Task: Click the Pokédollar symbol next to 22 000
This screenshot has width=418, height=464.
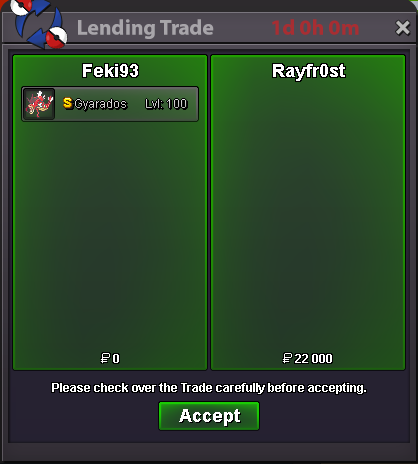Action: (x=287, y=359)
